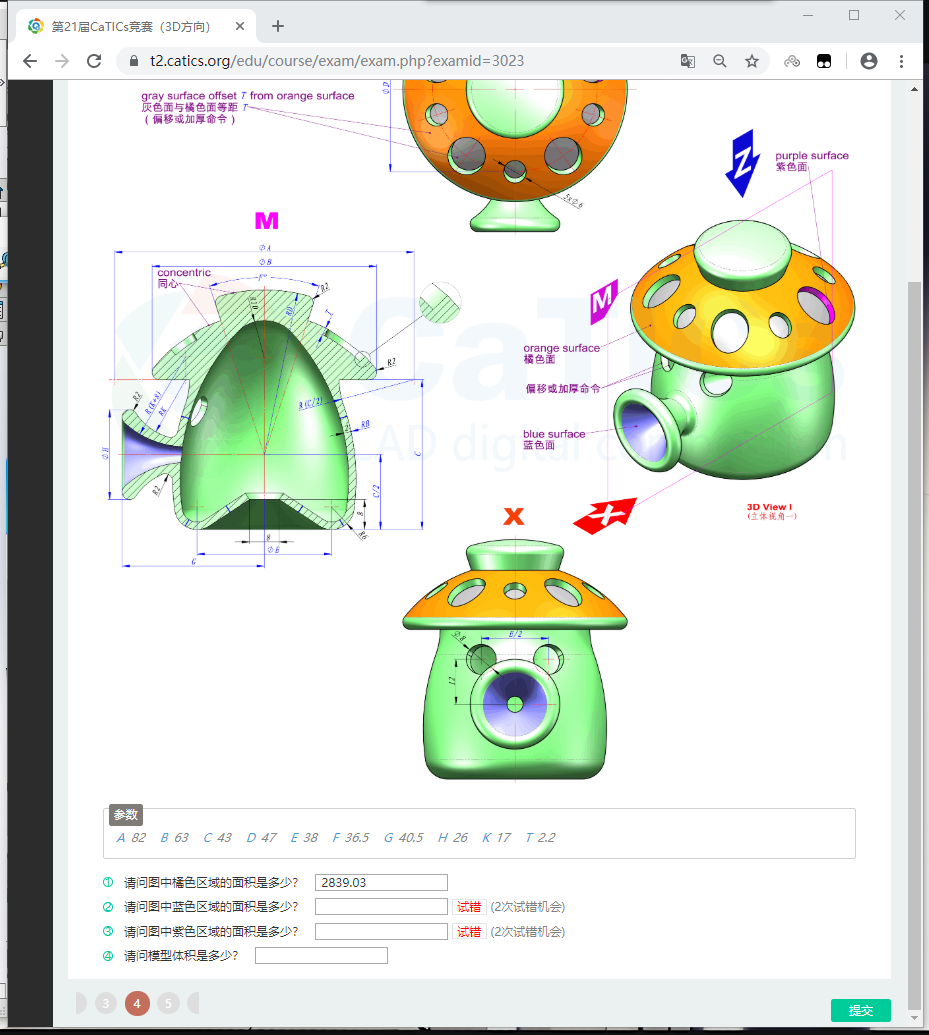Click the model volume answer field

[321, 956]
